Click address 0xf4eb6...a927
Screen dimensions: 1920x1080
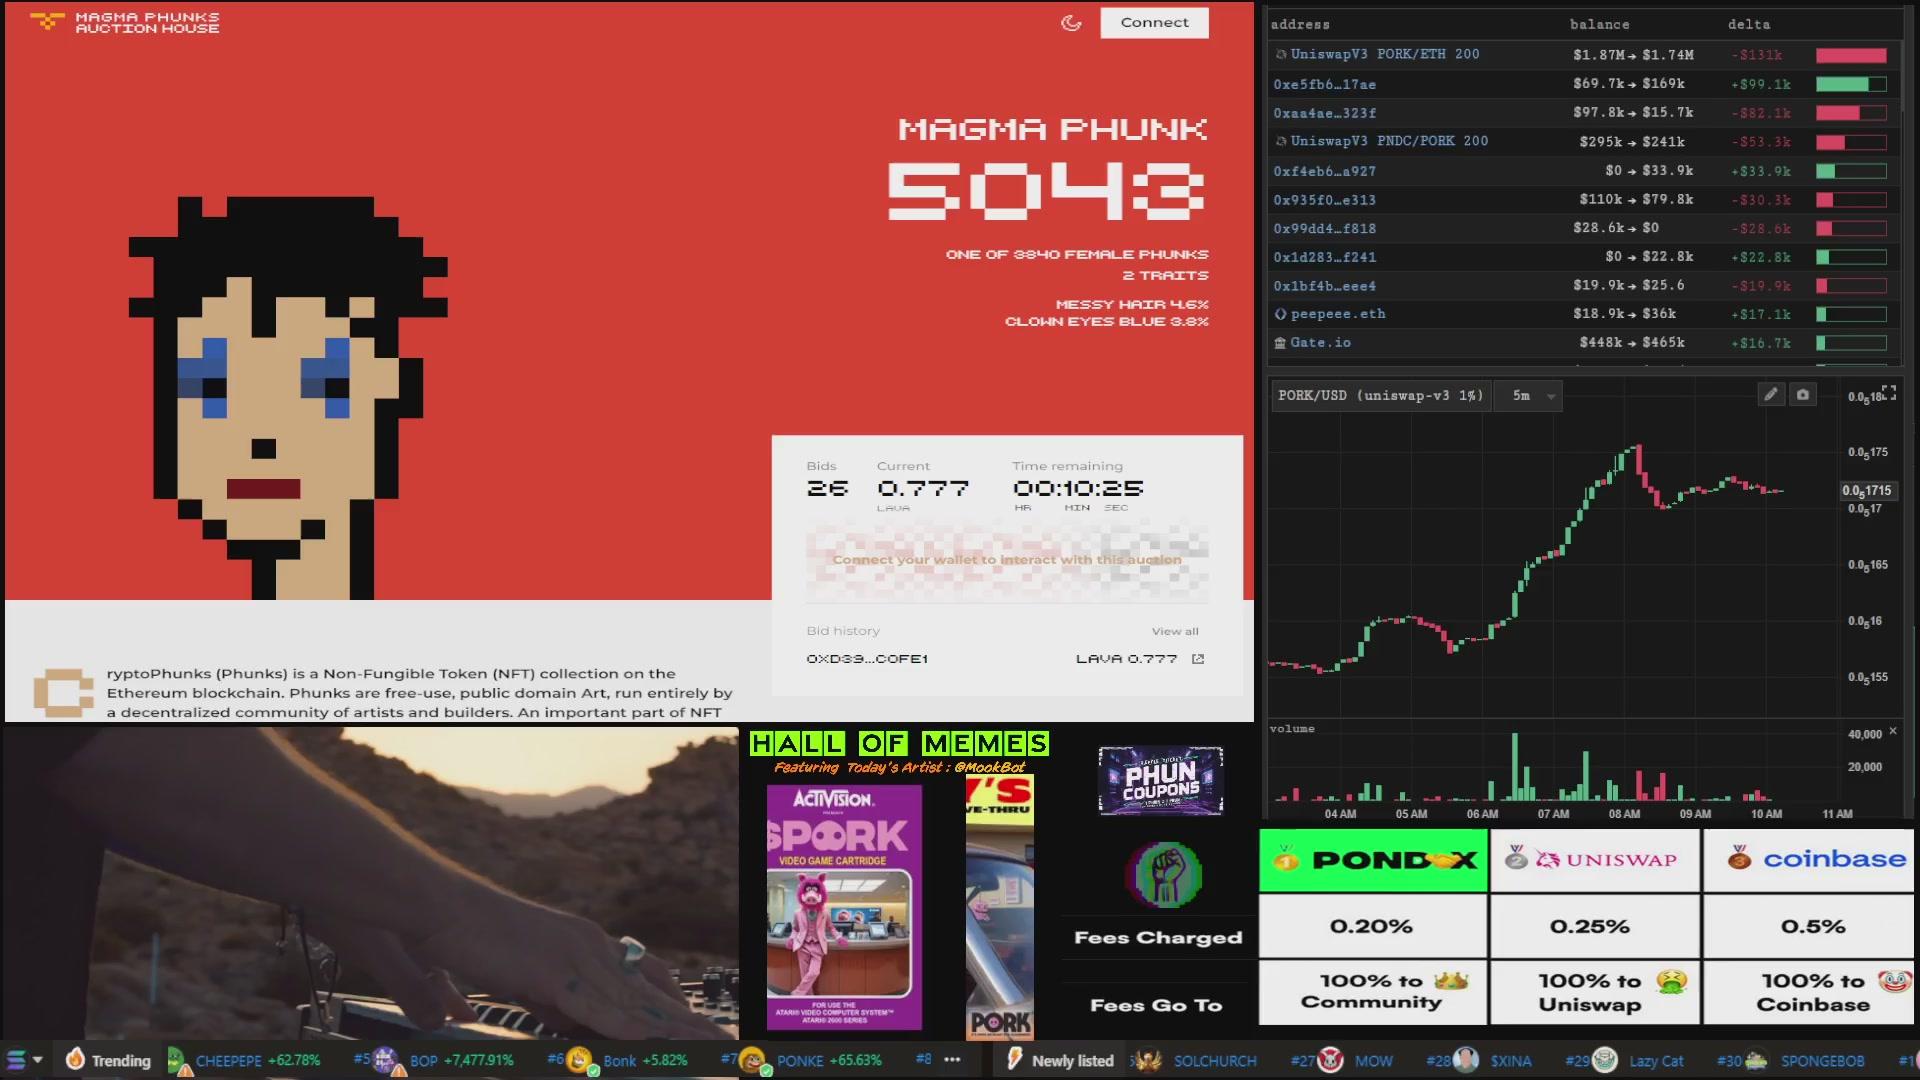tap(1324, 171)
